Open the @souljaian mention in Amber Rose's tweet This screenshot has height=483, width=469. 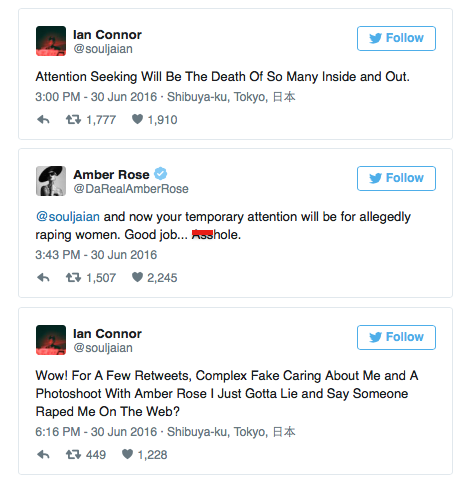tap(68, 217)
